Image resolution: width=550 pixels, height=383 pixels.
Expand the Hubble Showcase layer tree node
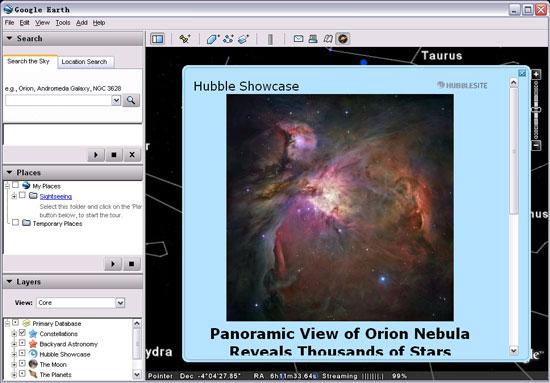[14, 354]
